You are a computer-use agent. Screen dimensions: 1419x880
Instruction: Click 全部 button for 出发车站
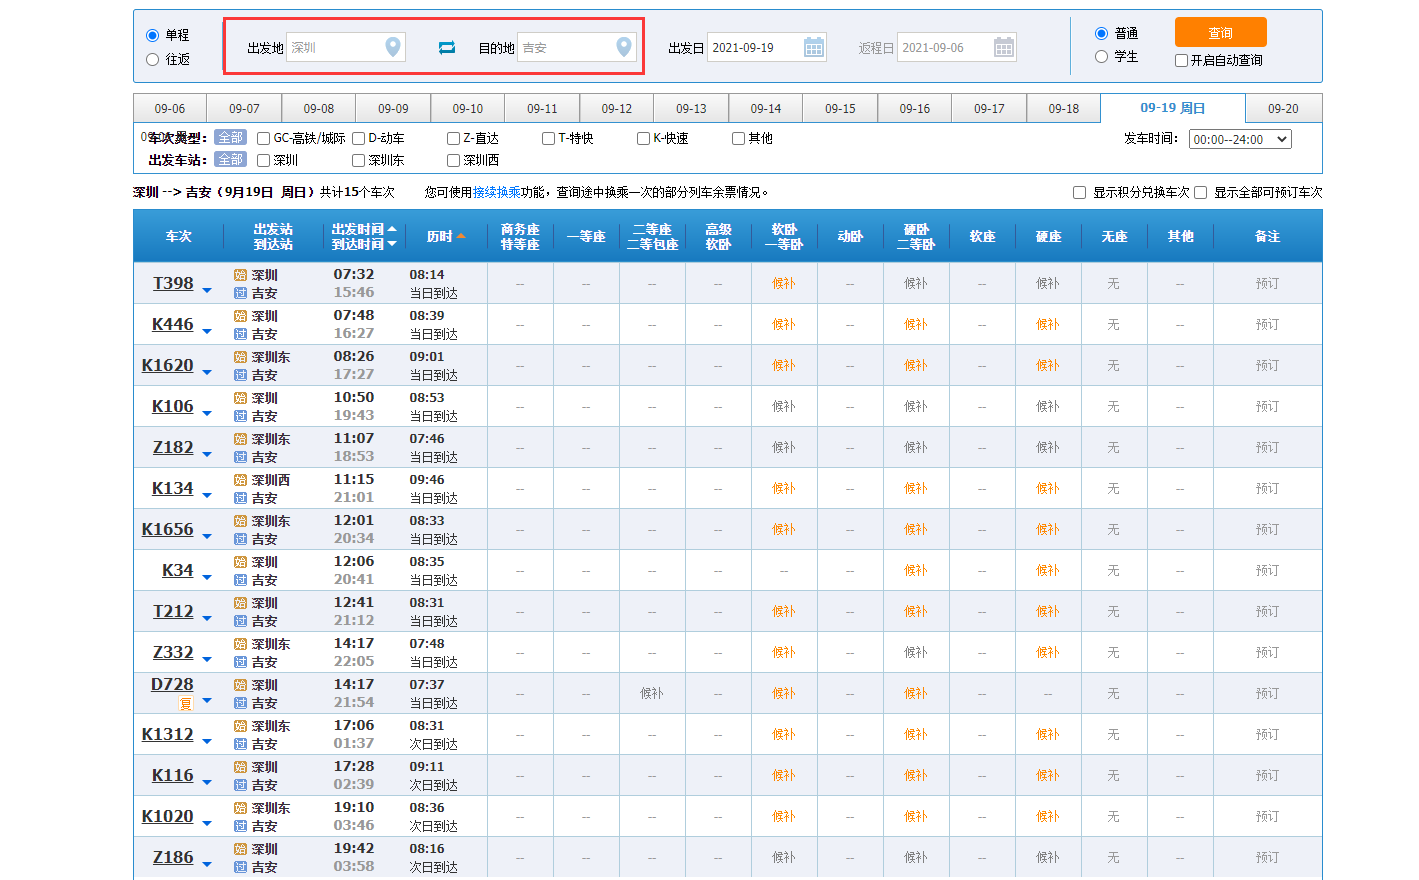pyautogui.click(x=230, y=160)
